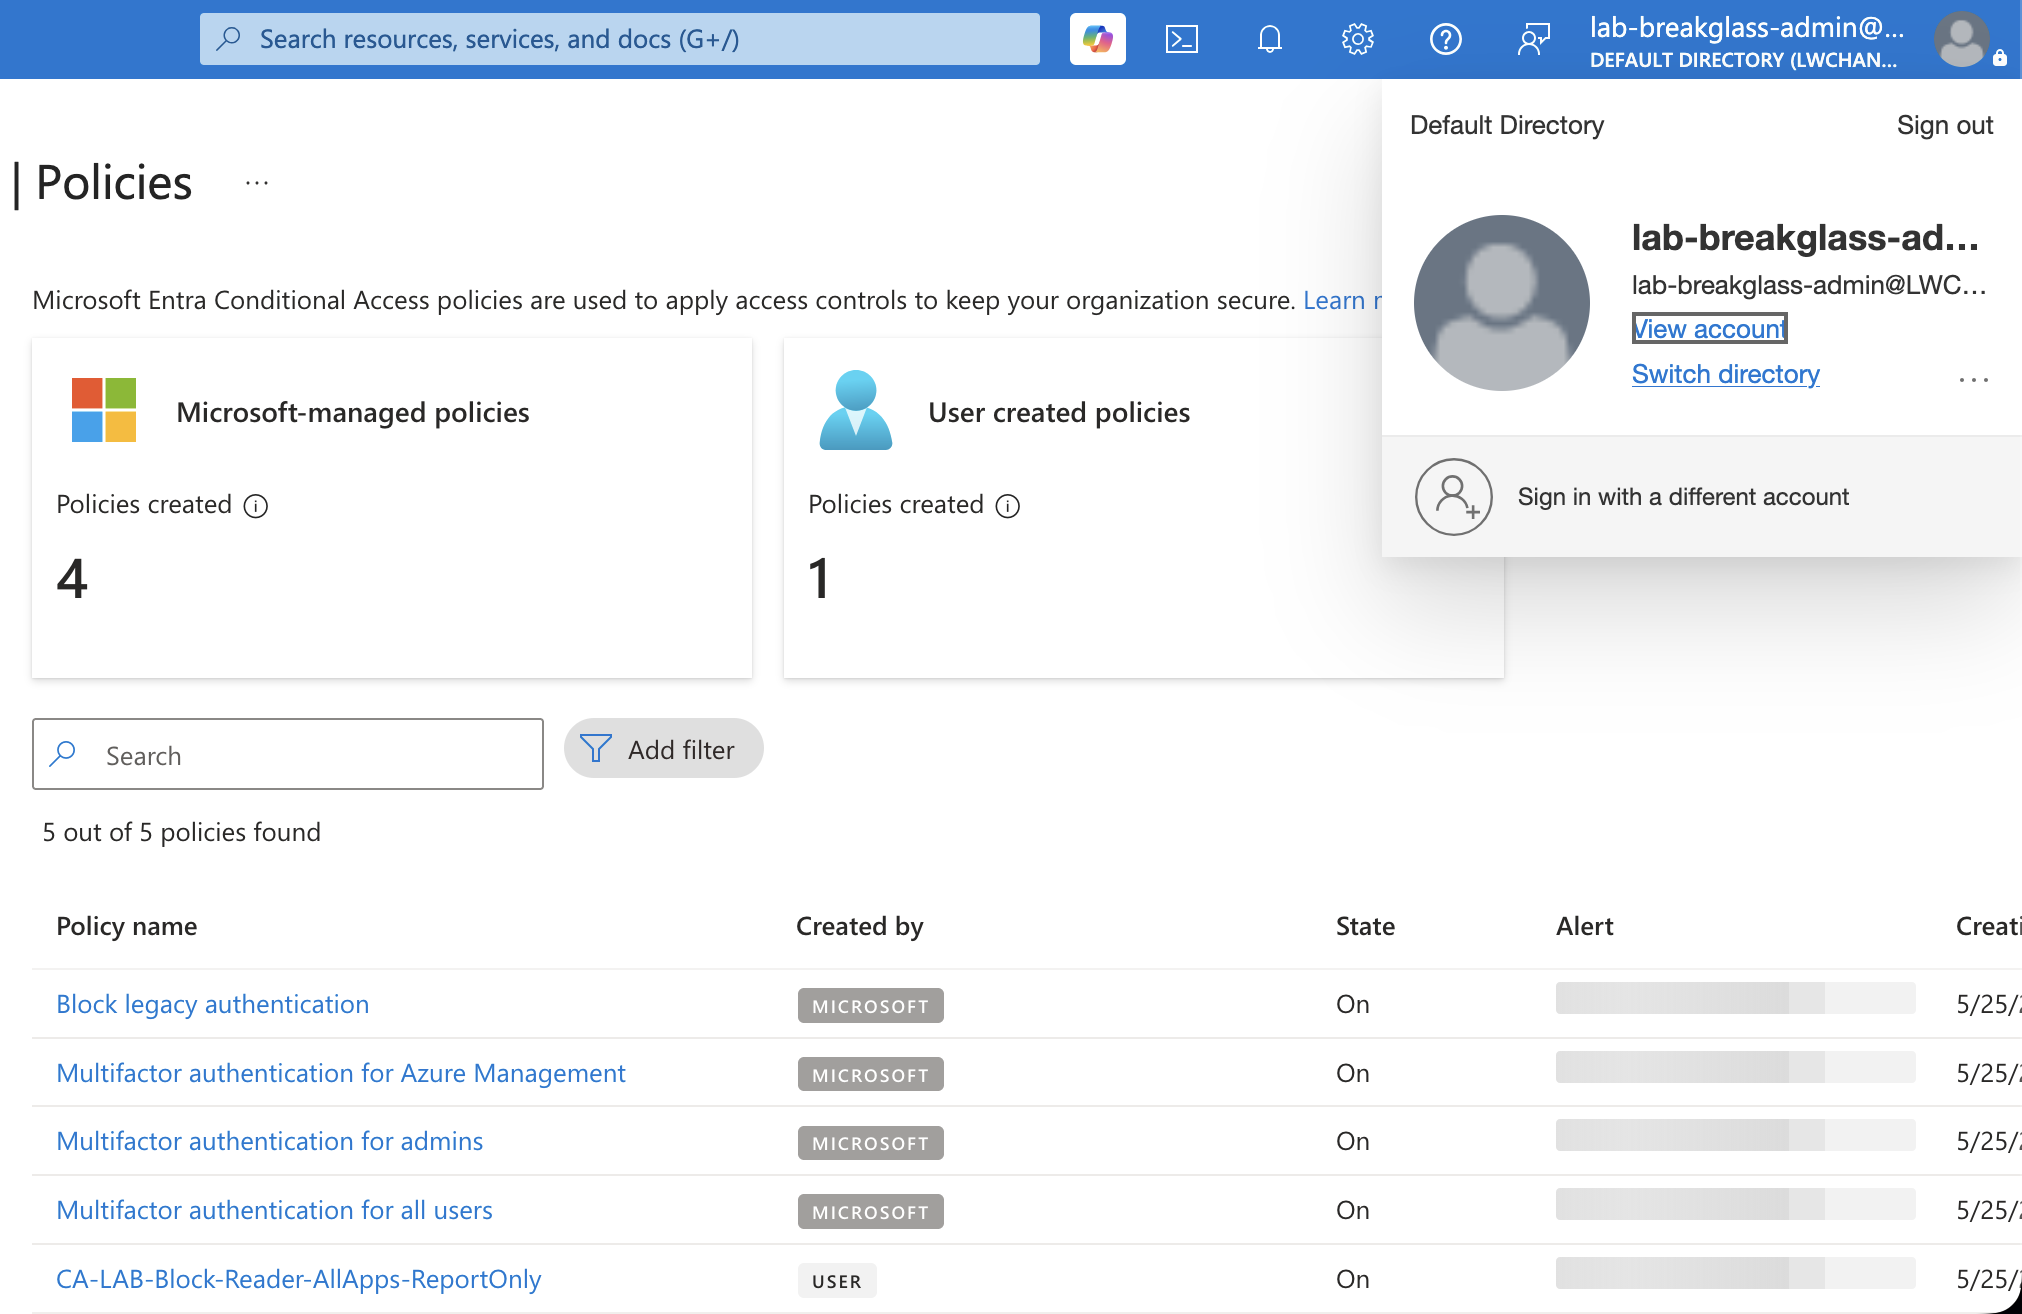Sort by State column header
2022x1314 pixels.
(x=1365, y=926)
